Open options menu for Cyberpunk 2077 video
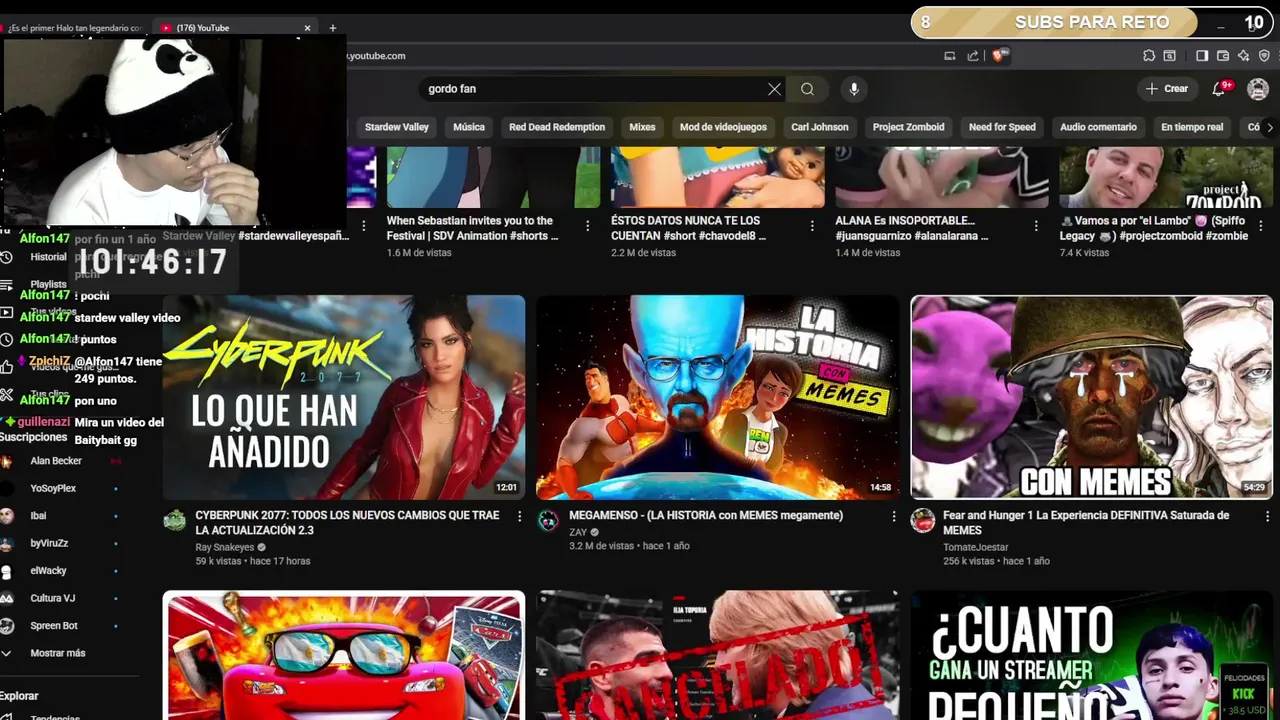Screen dimensions: 1280x720 coord(519,516)
